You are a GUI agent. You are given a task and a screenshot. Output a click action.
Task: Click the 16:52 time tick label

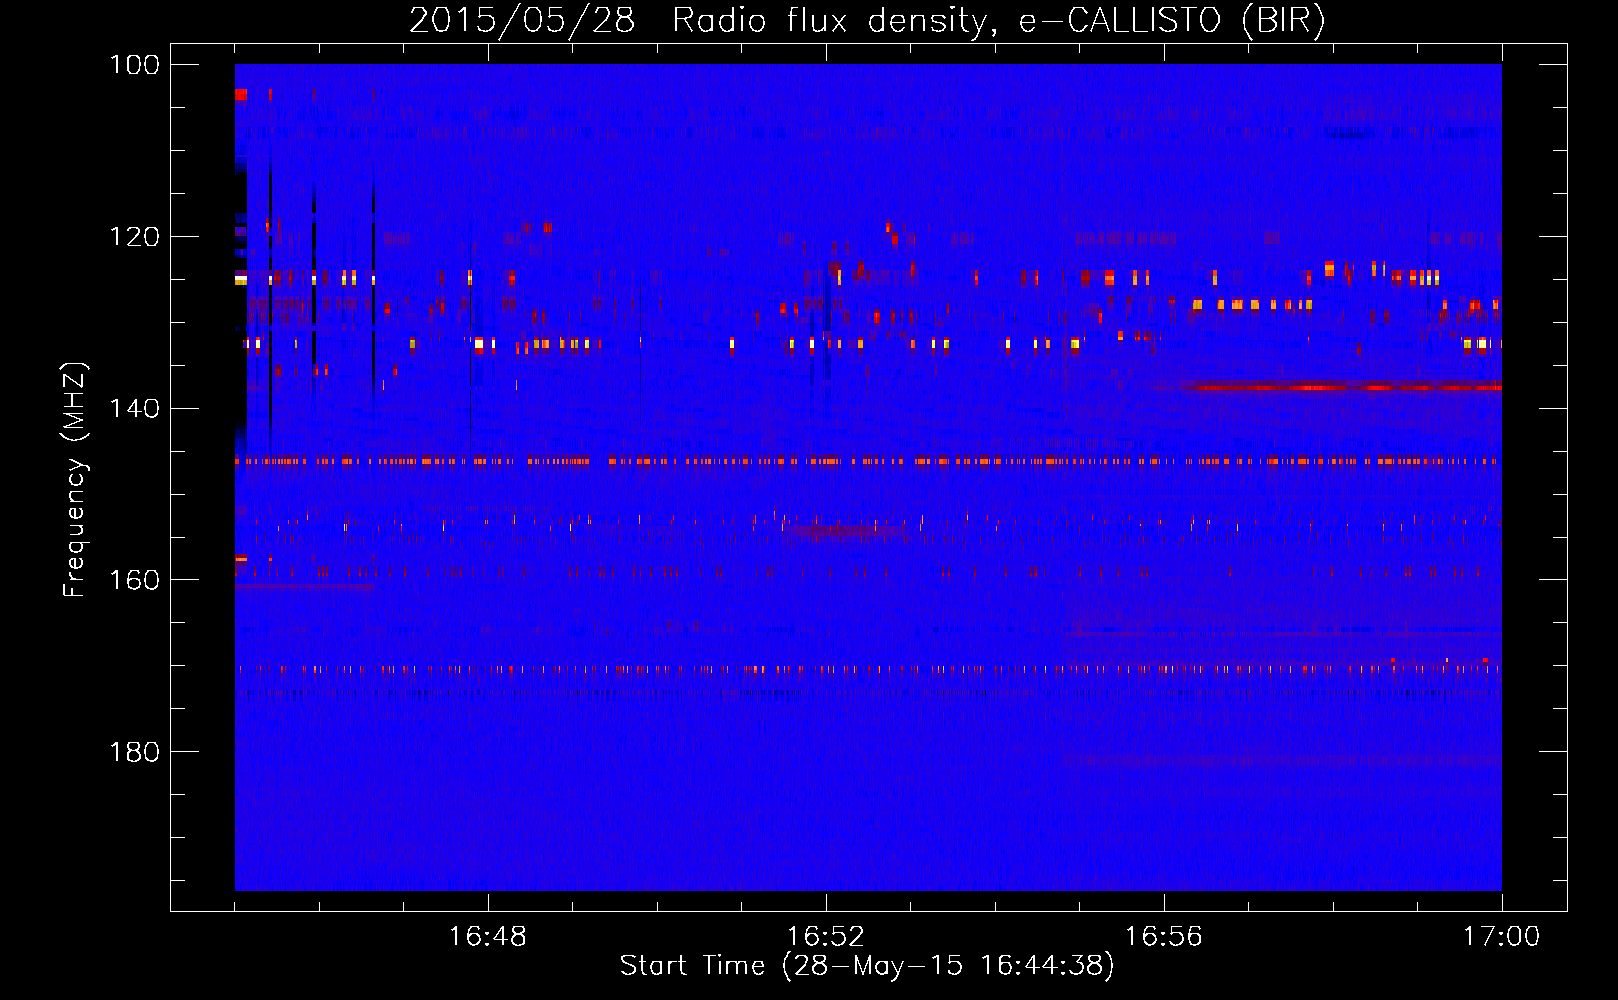[x=826, y=937]
